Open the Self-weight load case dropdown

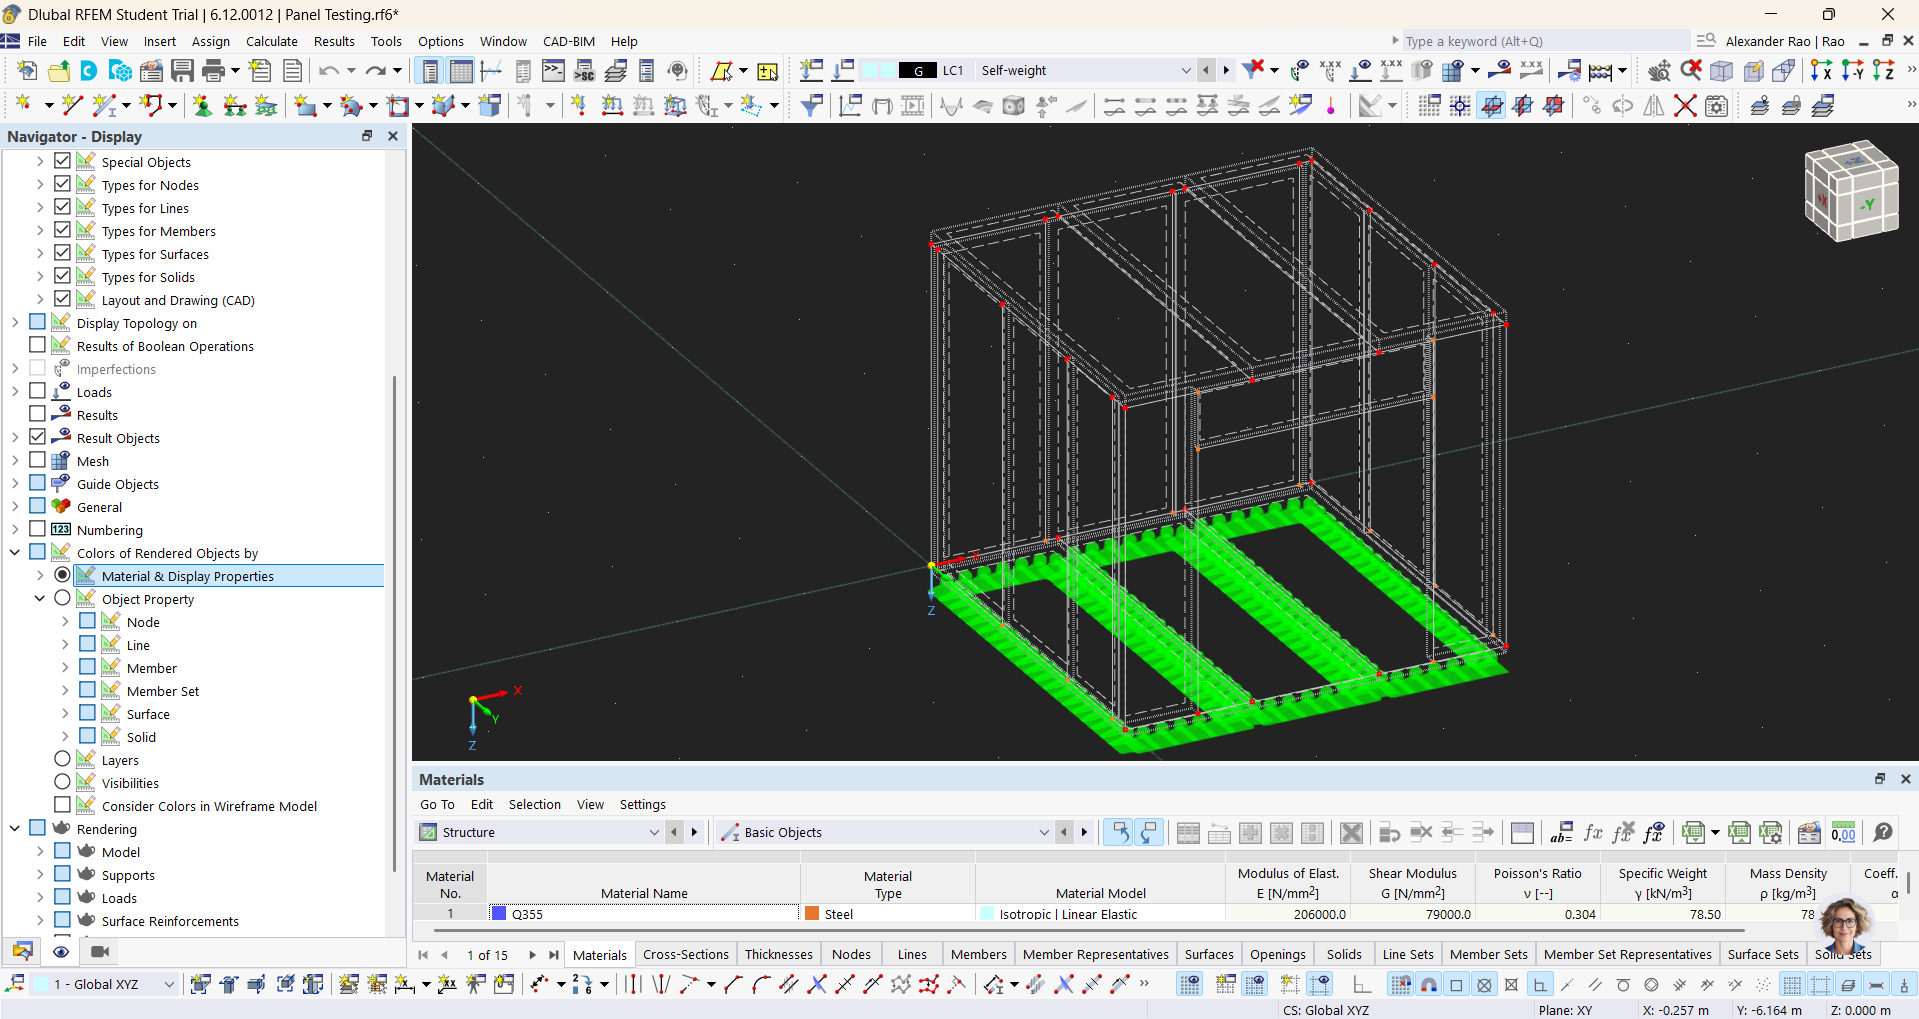(1185, 71)
